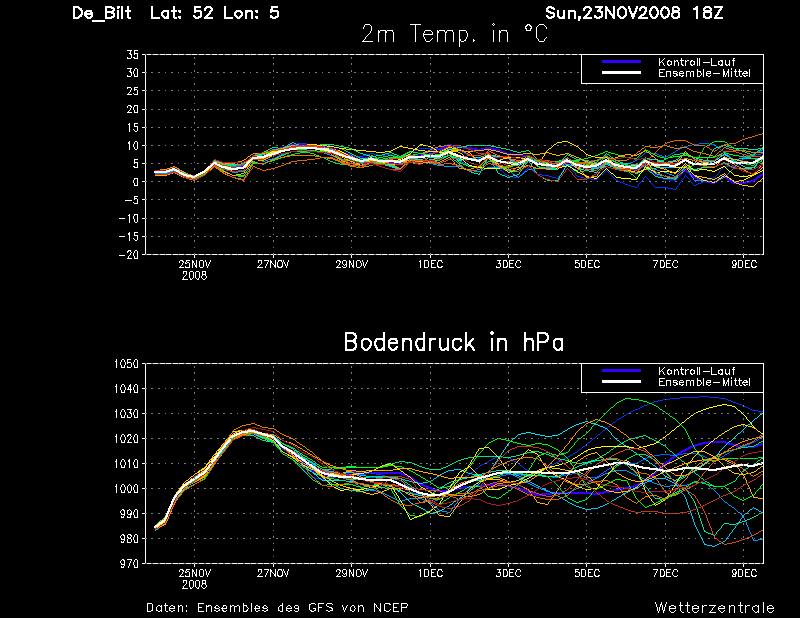Click white Ensemble-Mittel swatch in temperature legend

620,74
